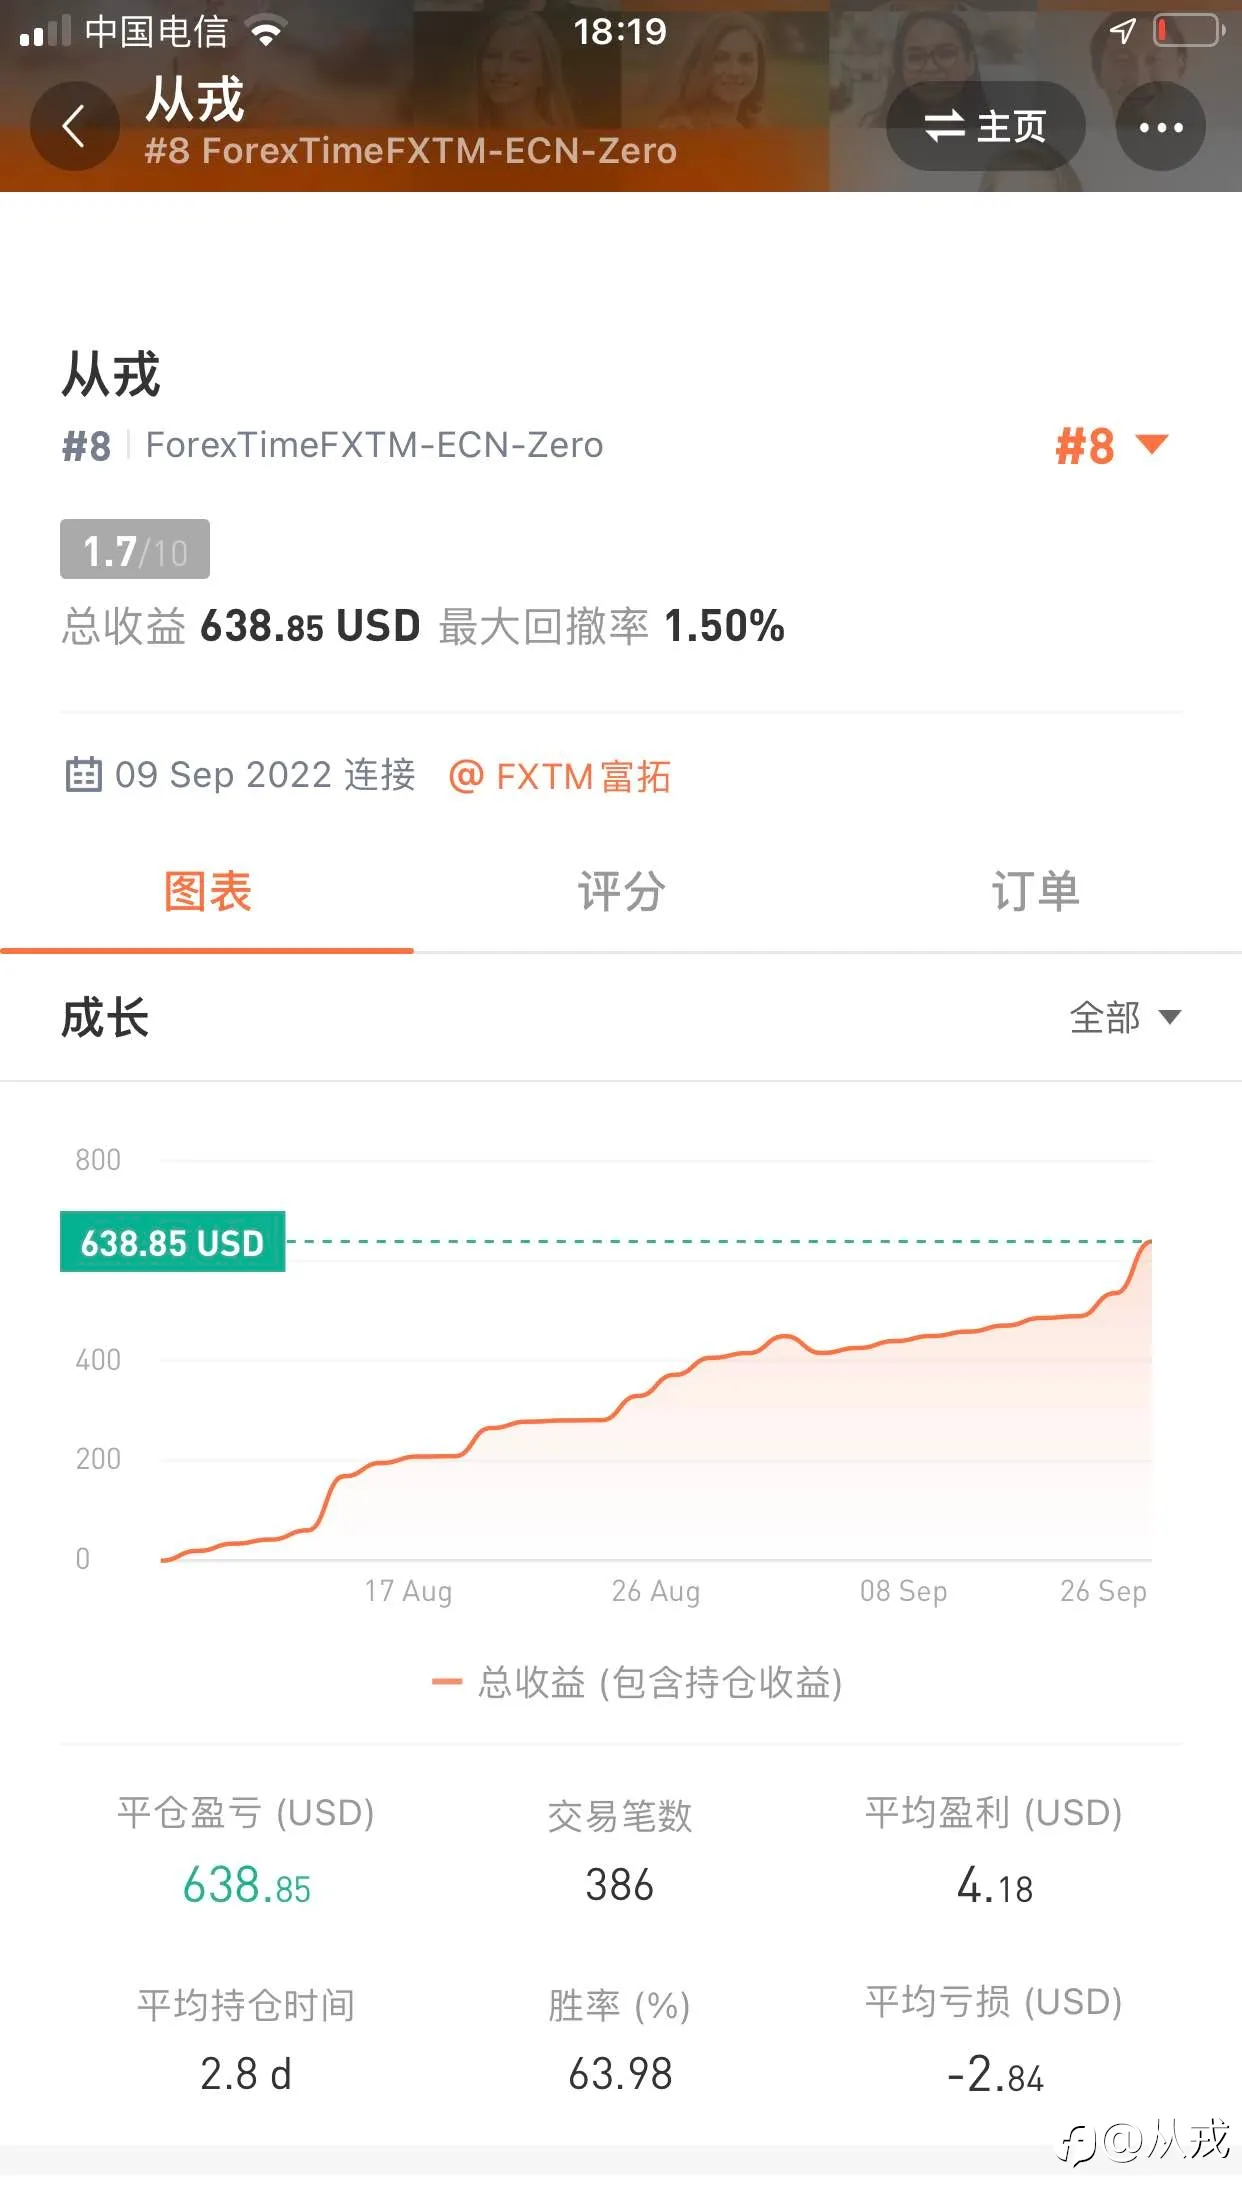Tap the location arrow status icon
This screenshot has width=1242, height=2208.
pos(1123,31)
